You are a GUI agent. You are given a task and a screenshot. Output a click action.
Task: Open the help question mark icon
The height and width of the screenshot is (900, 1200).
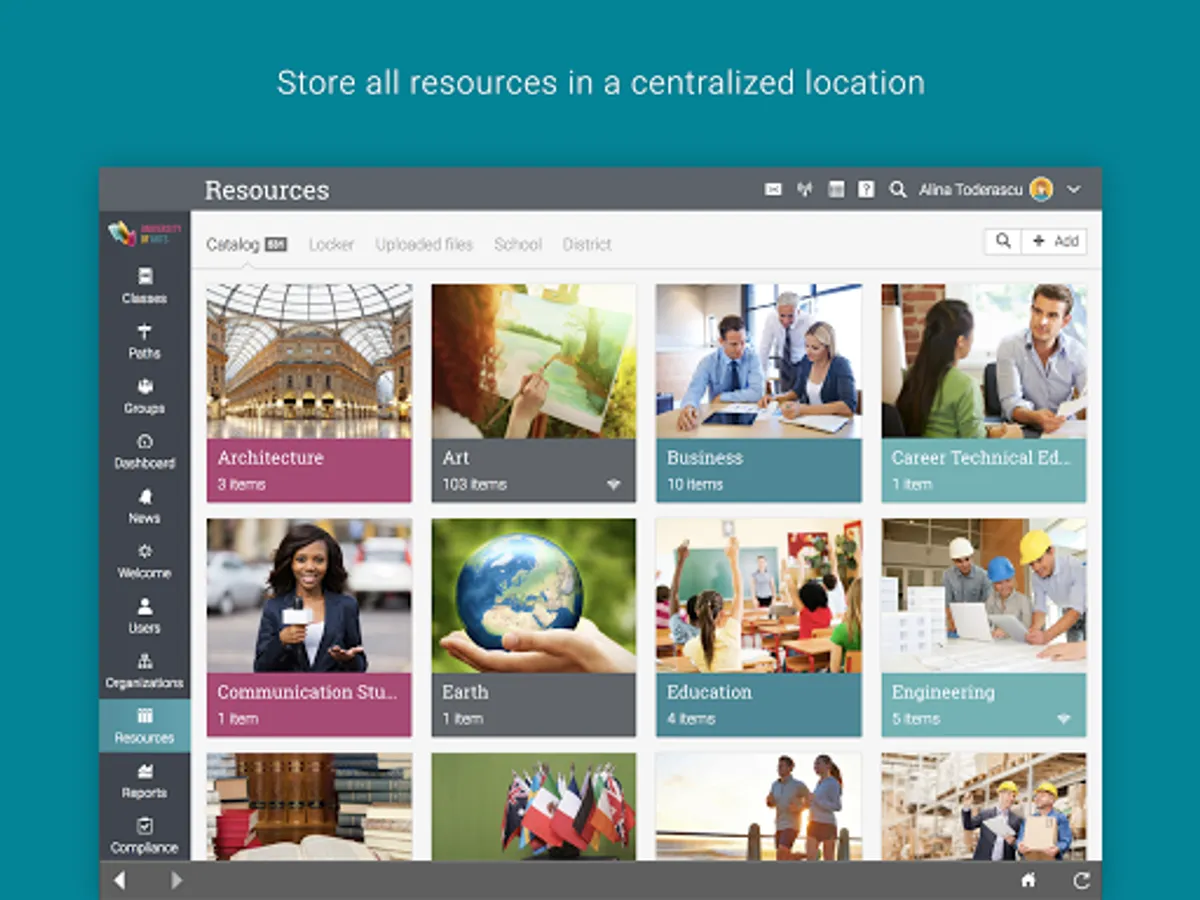pos(866,189)
